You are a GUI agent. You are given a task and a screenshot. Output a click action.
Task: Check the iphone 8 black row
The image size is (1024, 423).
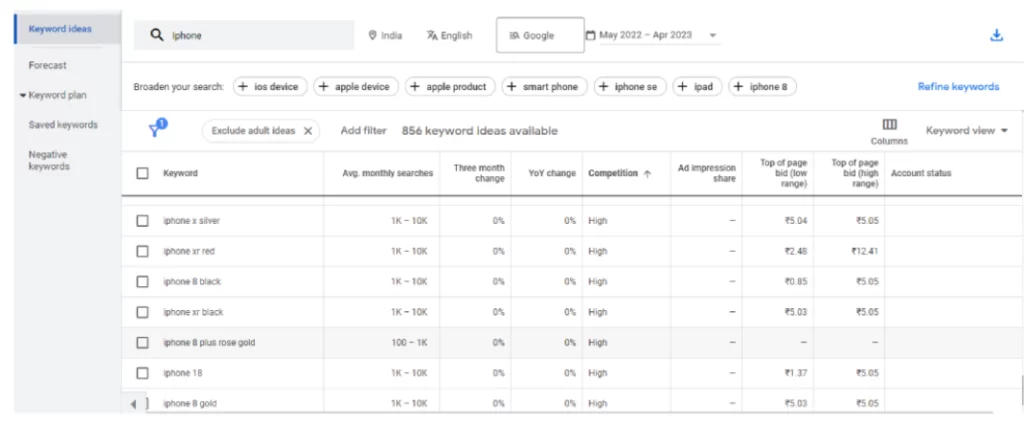click(142, 281)
